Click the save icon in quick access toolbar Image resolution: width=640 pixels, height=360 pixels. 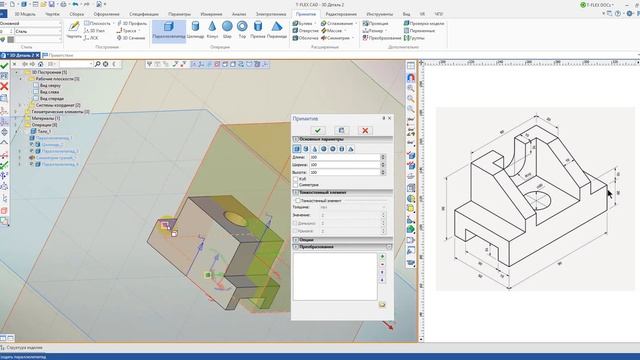point(52,4)
